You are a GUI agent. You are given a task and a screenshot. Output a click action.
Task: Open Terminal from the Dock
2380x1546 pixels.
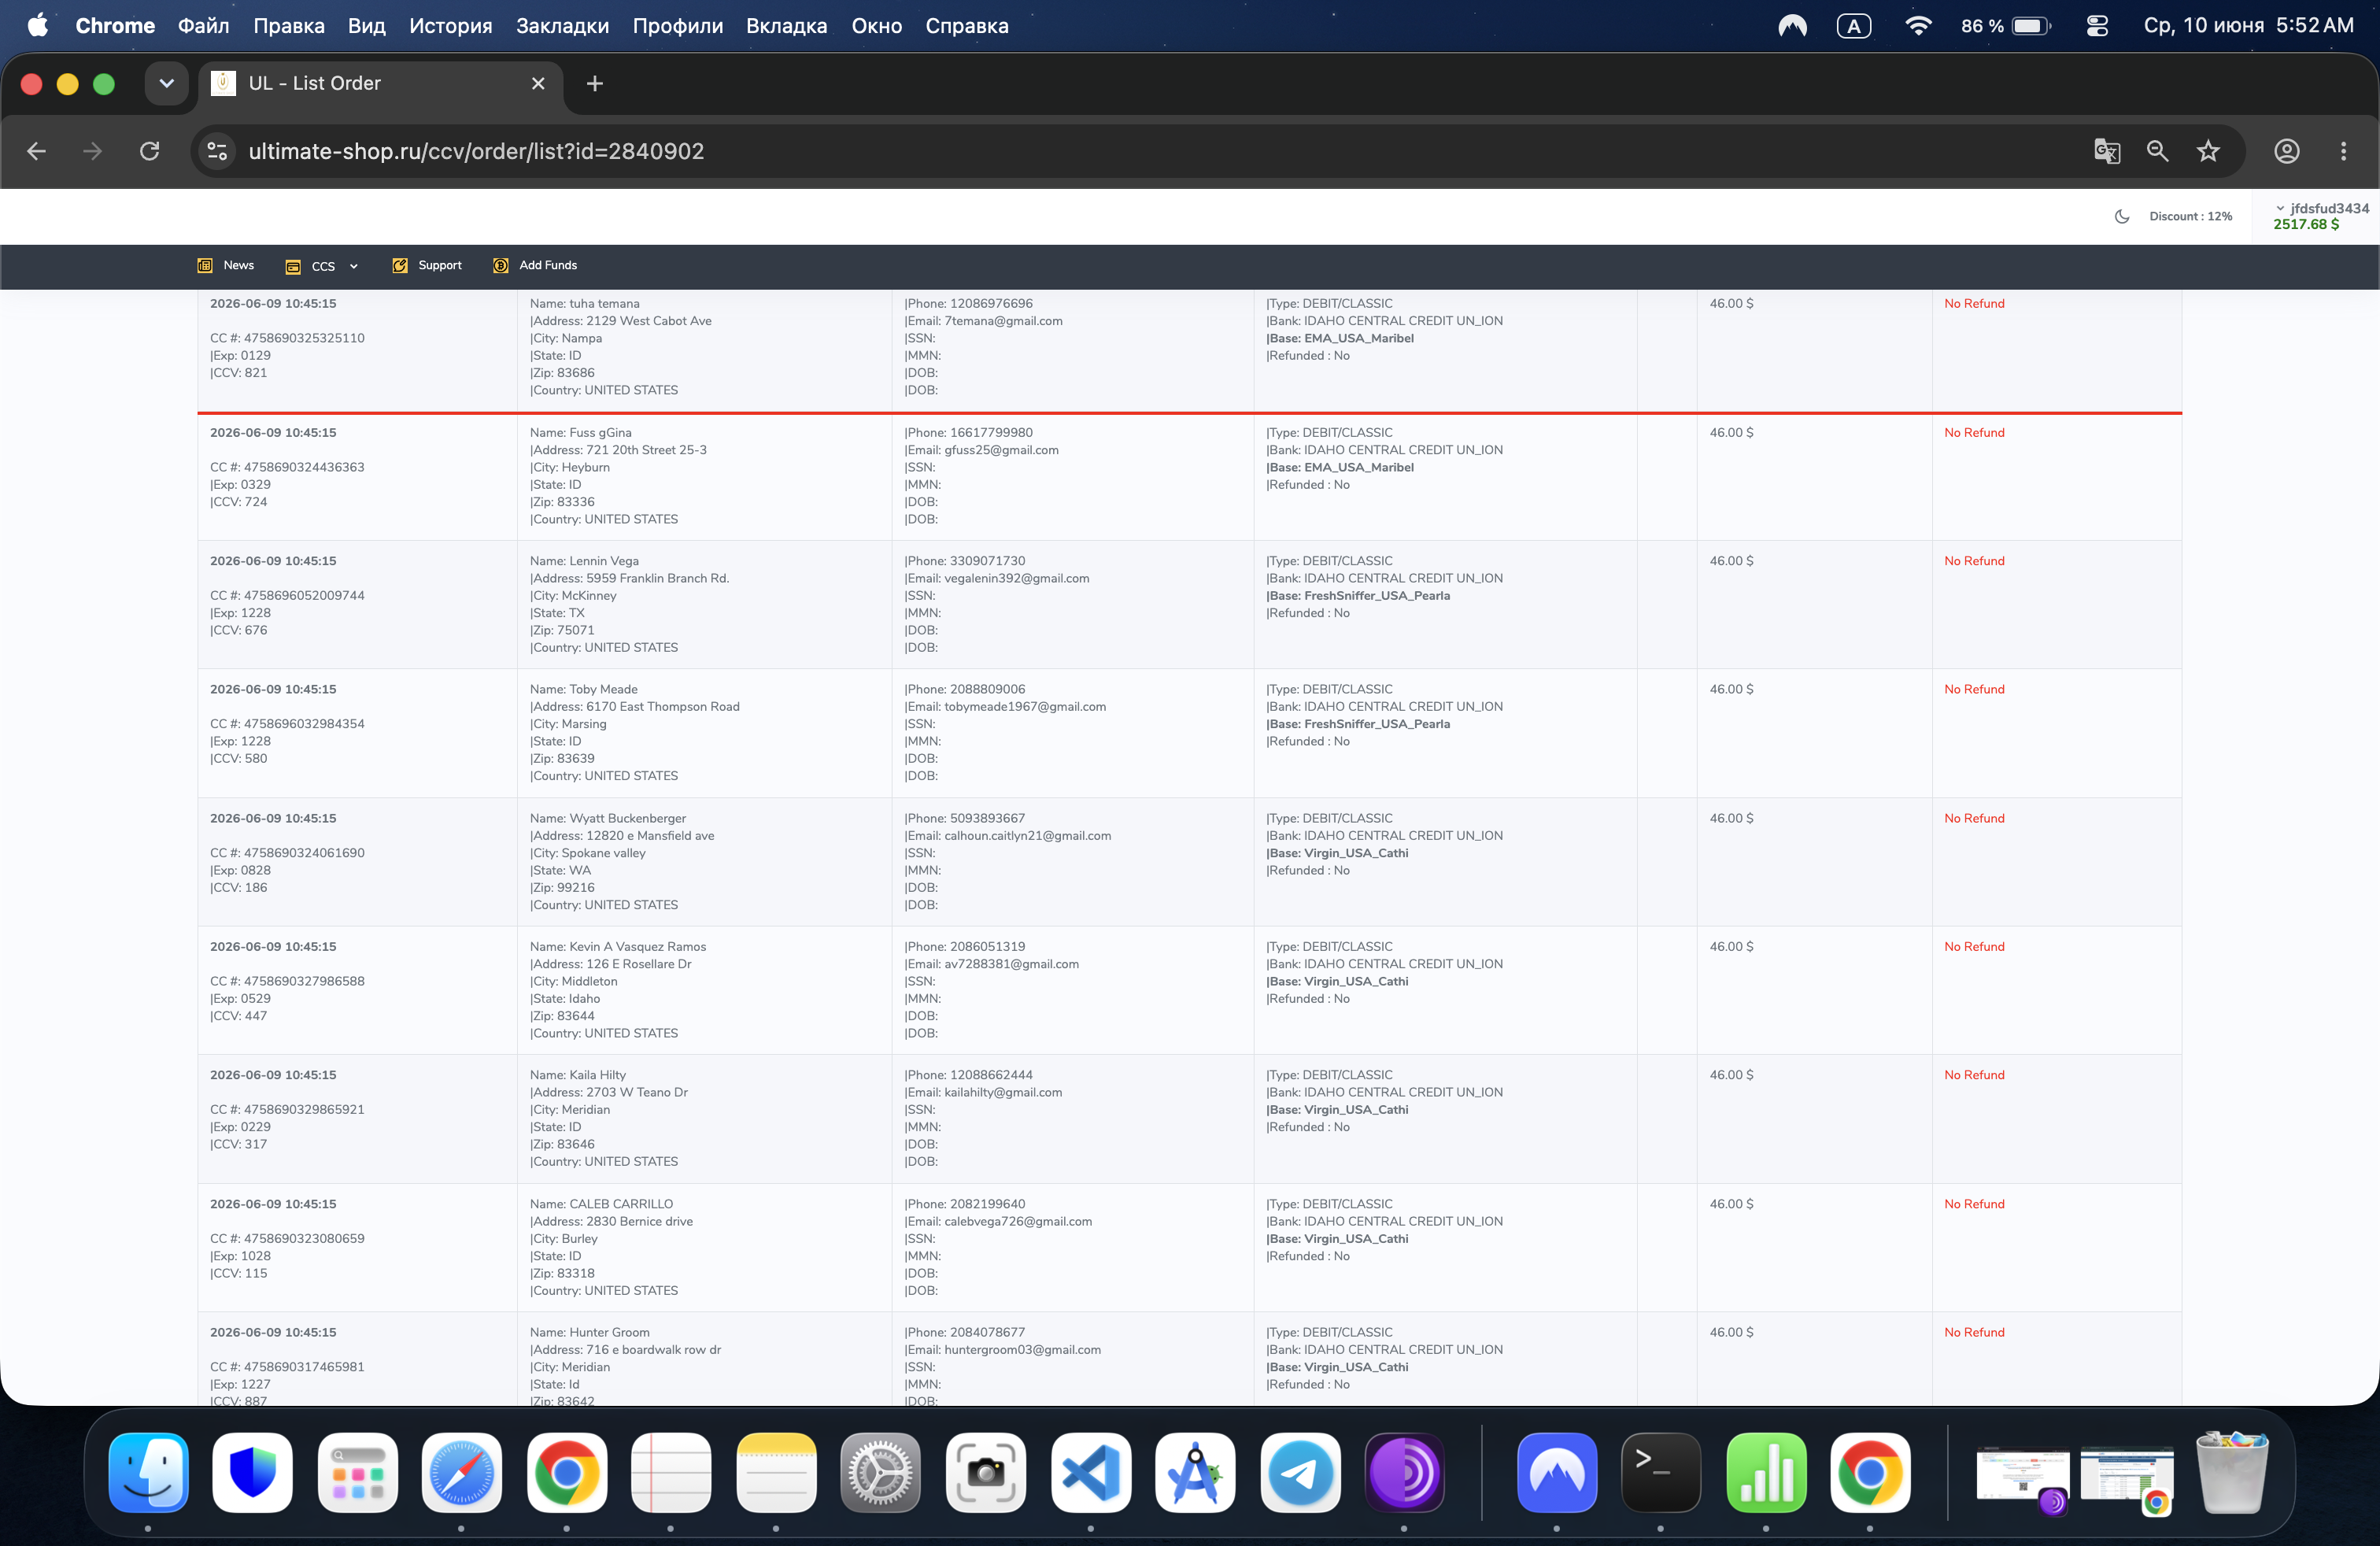point(1660,1472)
